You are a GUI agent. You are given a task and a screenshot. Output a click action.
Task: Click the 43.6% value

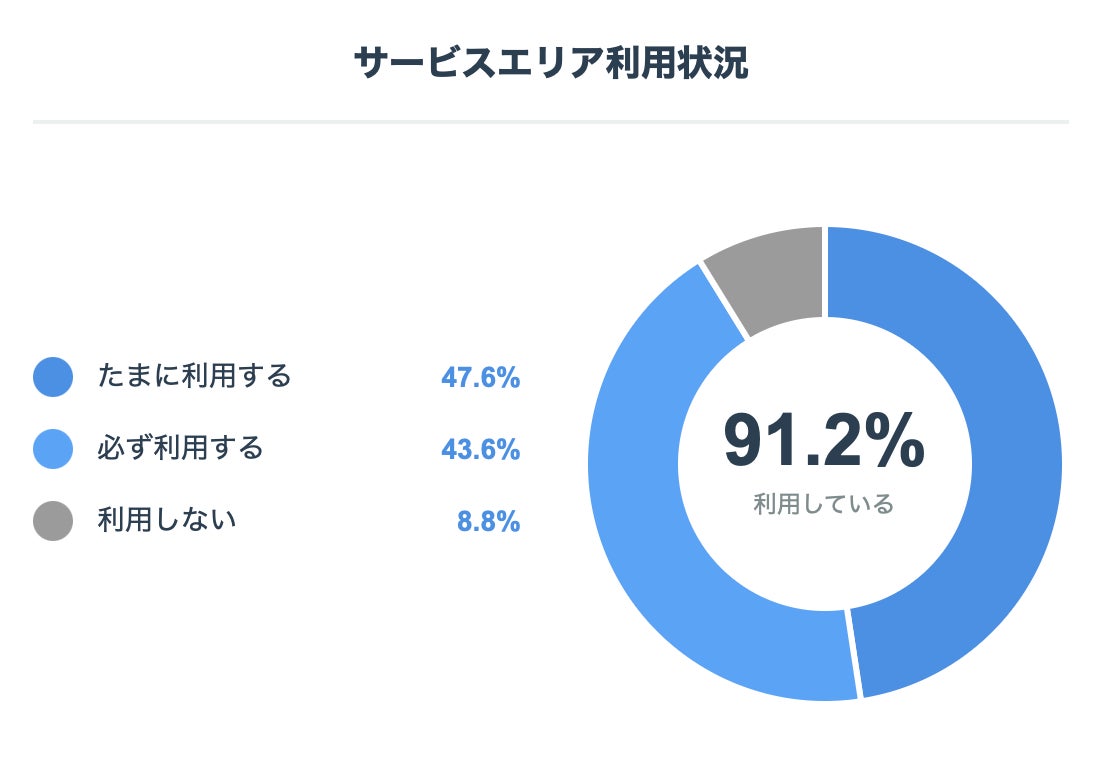tap(480, 450)
